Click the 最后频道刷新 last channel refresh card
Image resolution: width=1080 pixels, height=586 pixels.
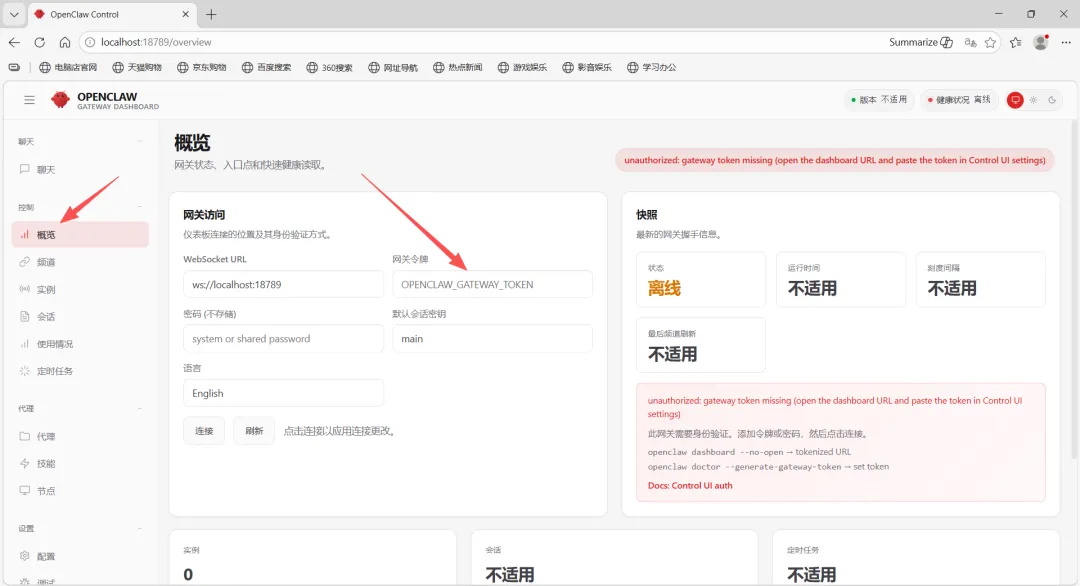click(x=700, y=345)
